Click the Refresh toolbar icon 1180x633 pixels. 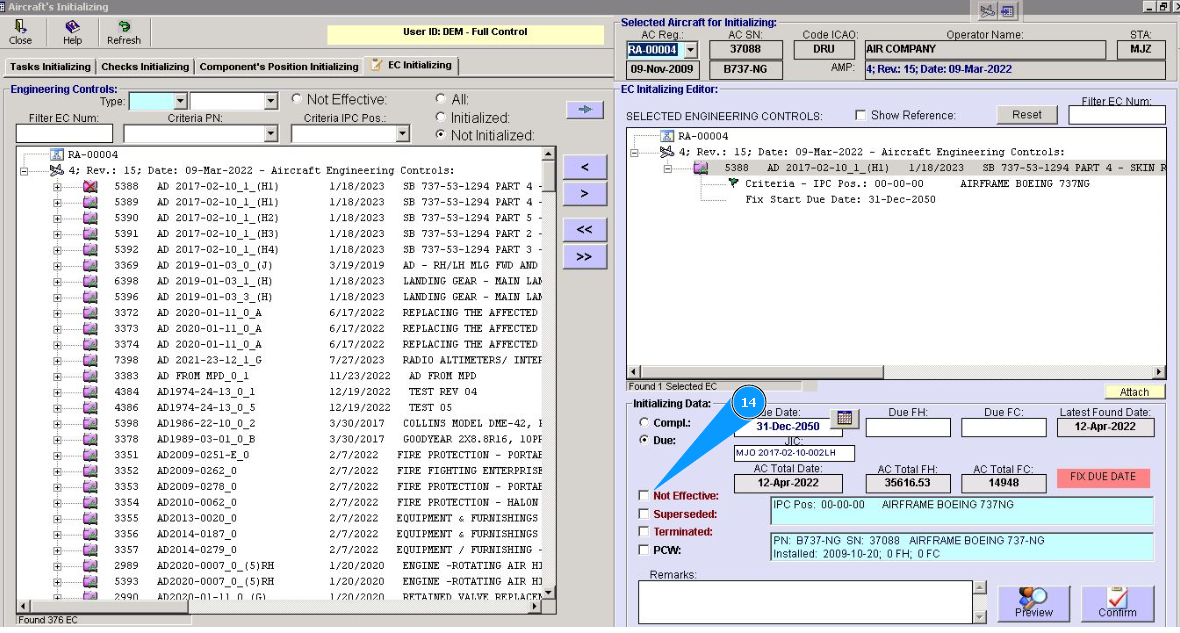(x=124, y=33)
